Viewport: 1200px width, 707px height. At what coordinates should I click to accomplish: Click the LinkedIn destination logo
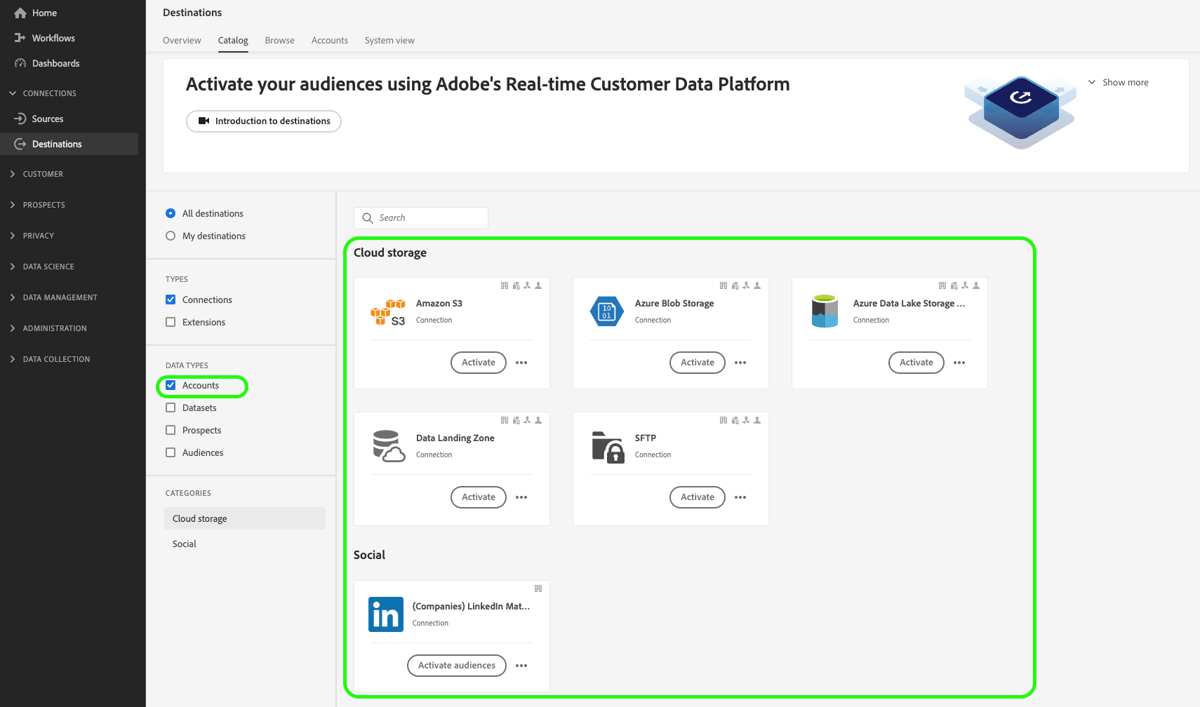[x=386, y=614]
